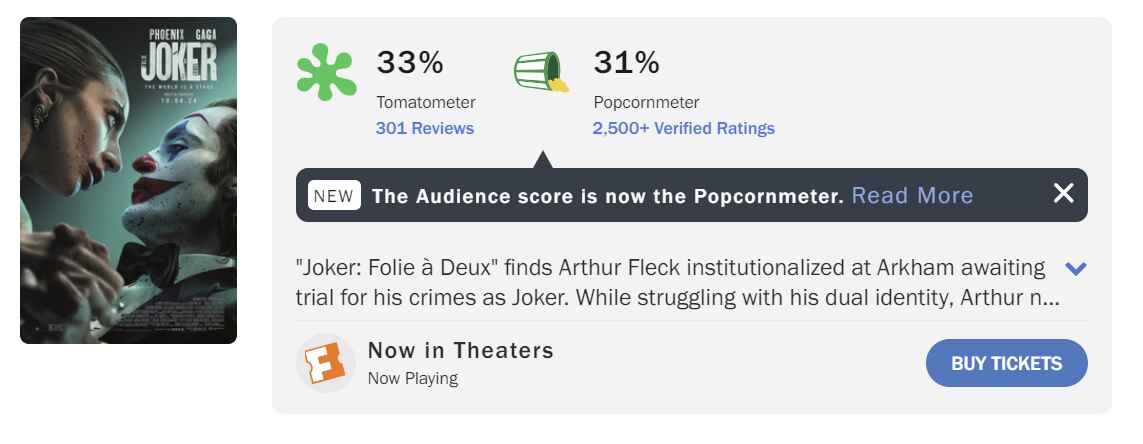Select the Popcornmeter label text
Viewport: 1143px width, 444px height.
point(646,102)
